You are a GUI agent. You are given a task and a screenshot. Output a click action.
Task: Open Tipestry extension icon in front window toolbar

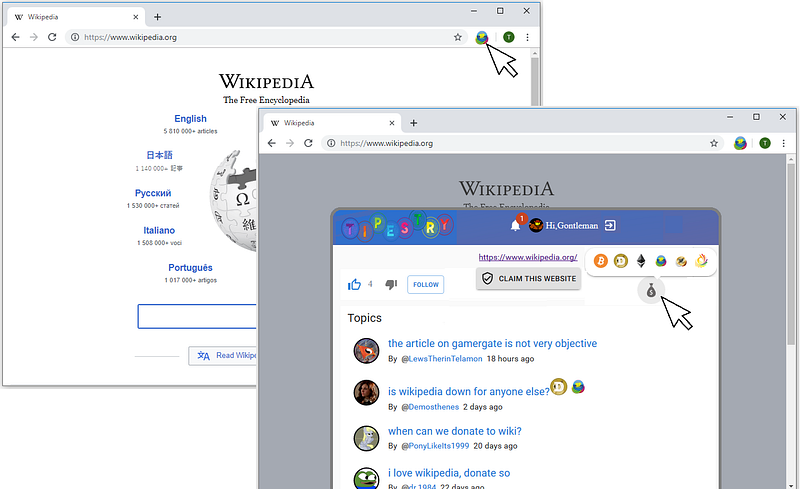[740, 143]
